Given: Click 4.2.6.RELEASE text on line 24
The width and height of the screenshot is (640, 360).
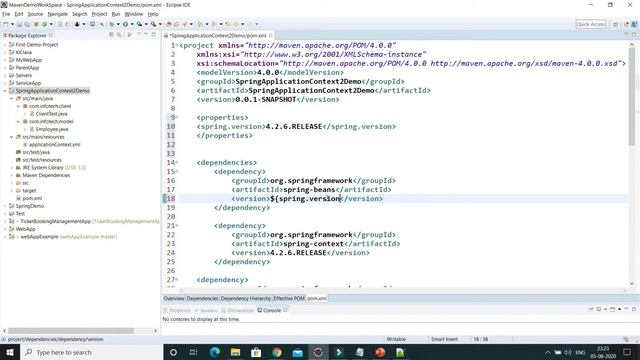Looking at the screenshot, I should tap(298, 253).
